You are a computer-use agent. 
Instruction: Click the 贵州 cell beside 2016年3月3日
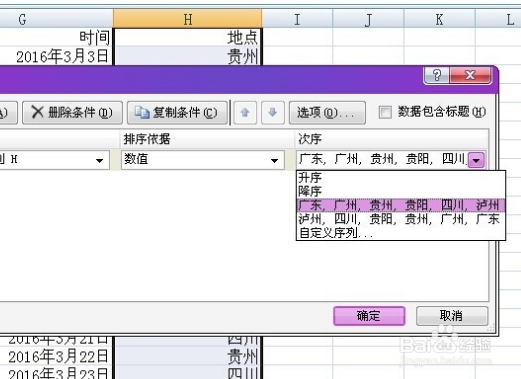pyautogui.click(x=188, y=56)
